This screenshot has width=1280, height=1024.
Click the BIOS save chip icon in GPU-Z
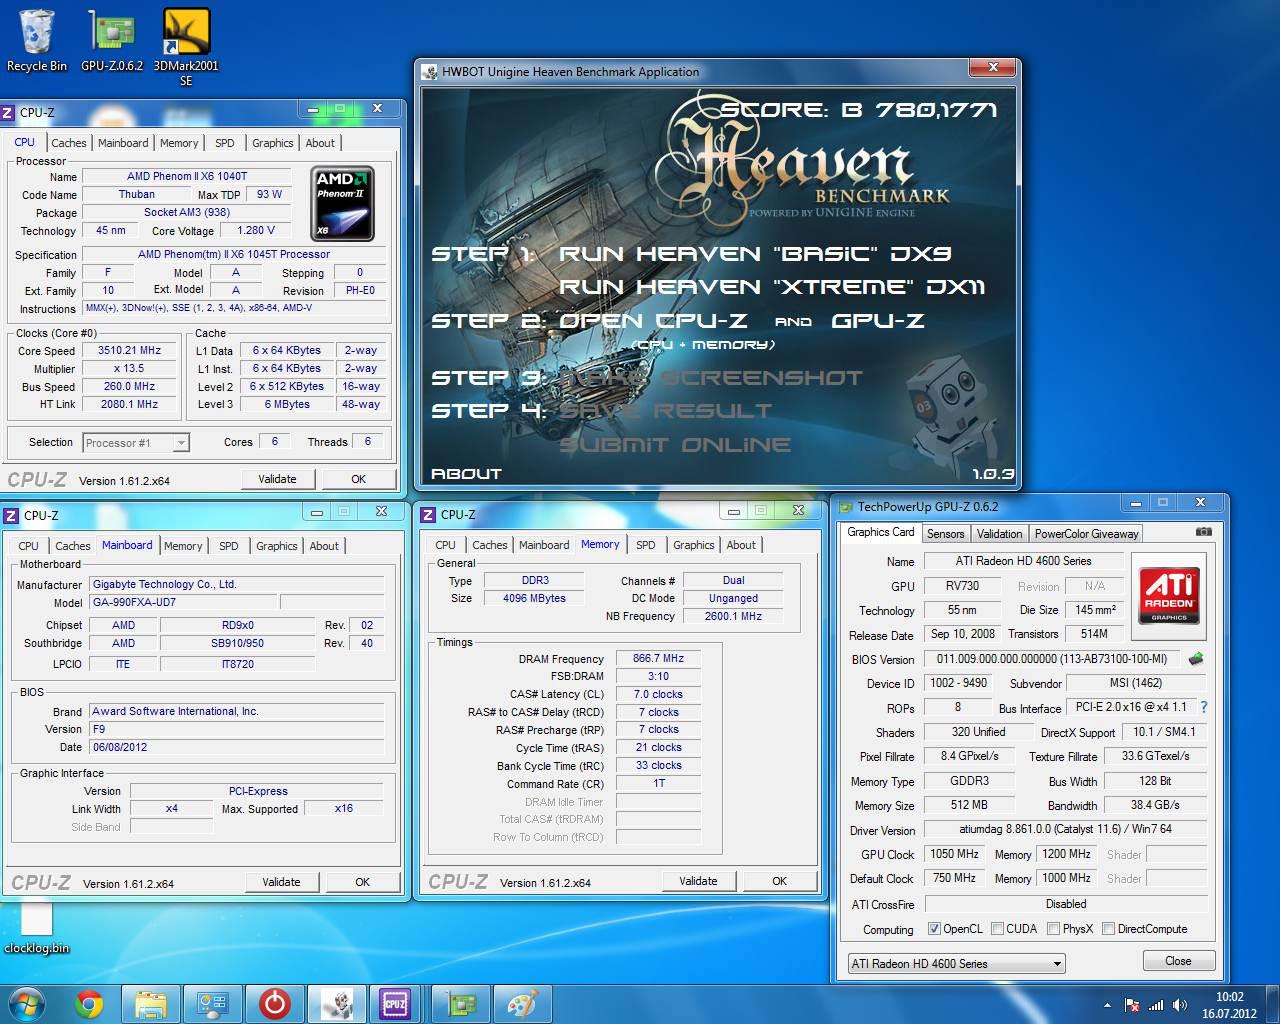click(1195, 659)
